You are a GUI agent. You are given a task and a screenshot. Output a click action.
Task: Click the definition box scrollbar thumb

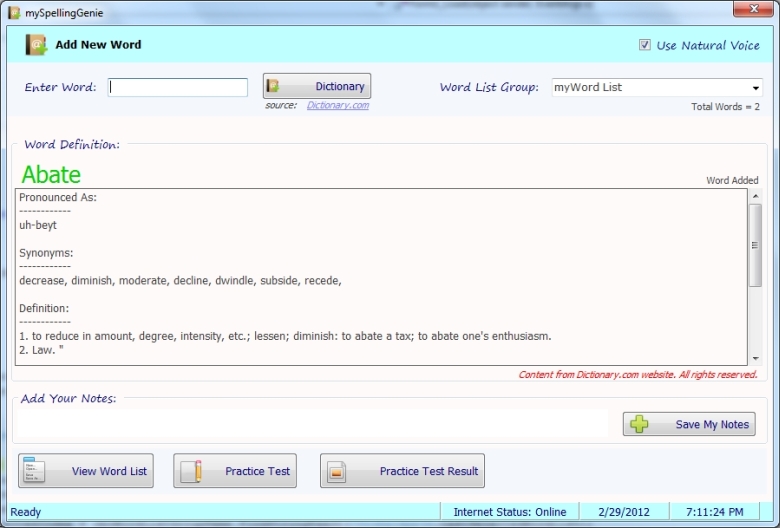pos(756,245)
